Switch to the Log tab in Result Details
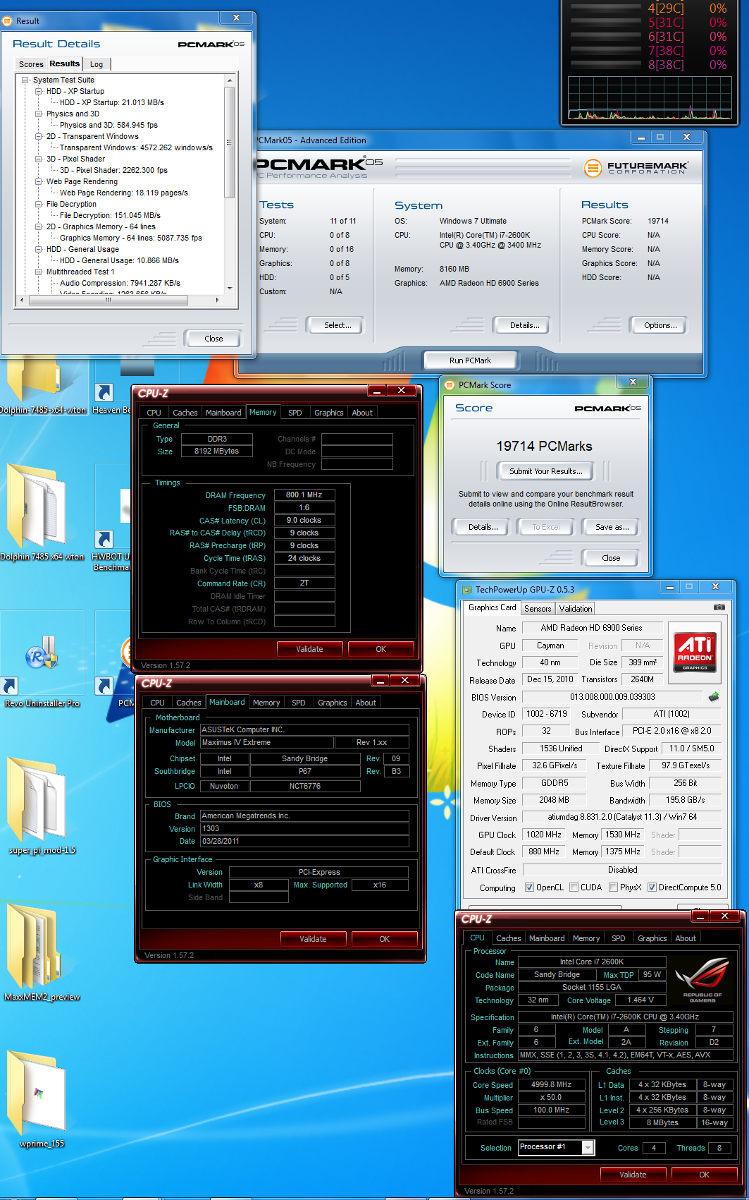The height and width of the screenshot is (1200, 749). click(x=97, y=64)
